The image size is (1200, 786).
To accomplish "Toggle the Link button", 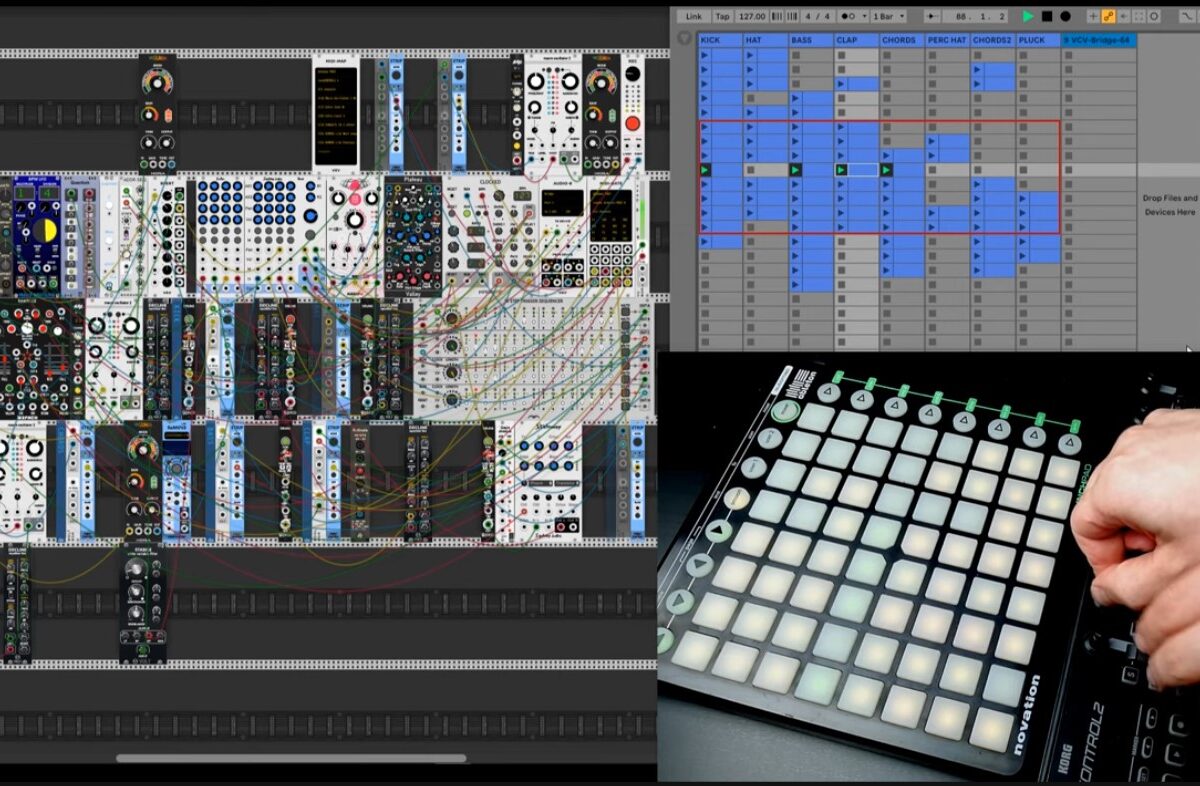I will (693, 16).
